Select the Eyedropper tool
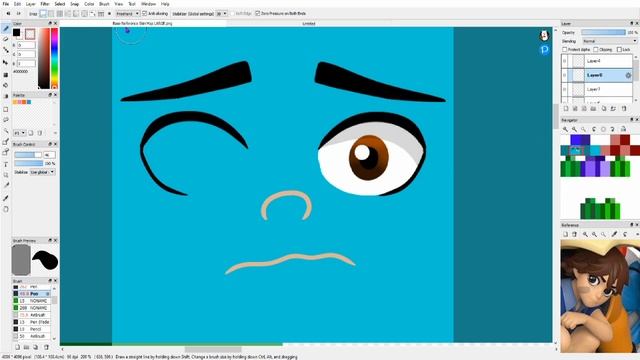 tap(6, 198)
